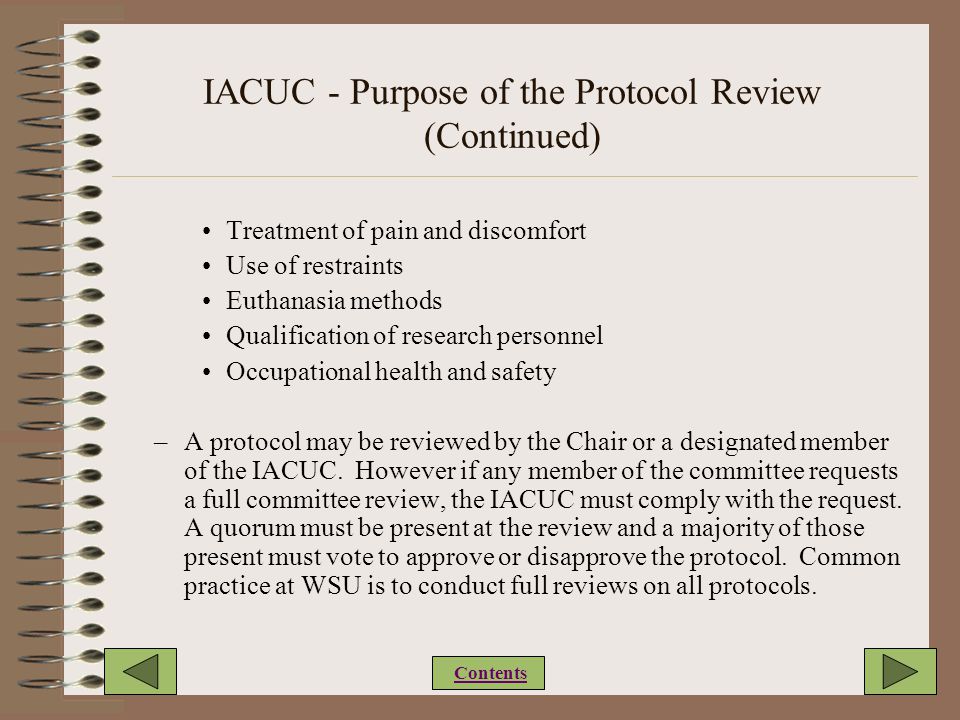The width and height of the screenshot is (960, 720).
Task: Select 'Occupational health and safety' bullet
Action: coord(391,372)
